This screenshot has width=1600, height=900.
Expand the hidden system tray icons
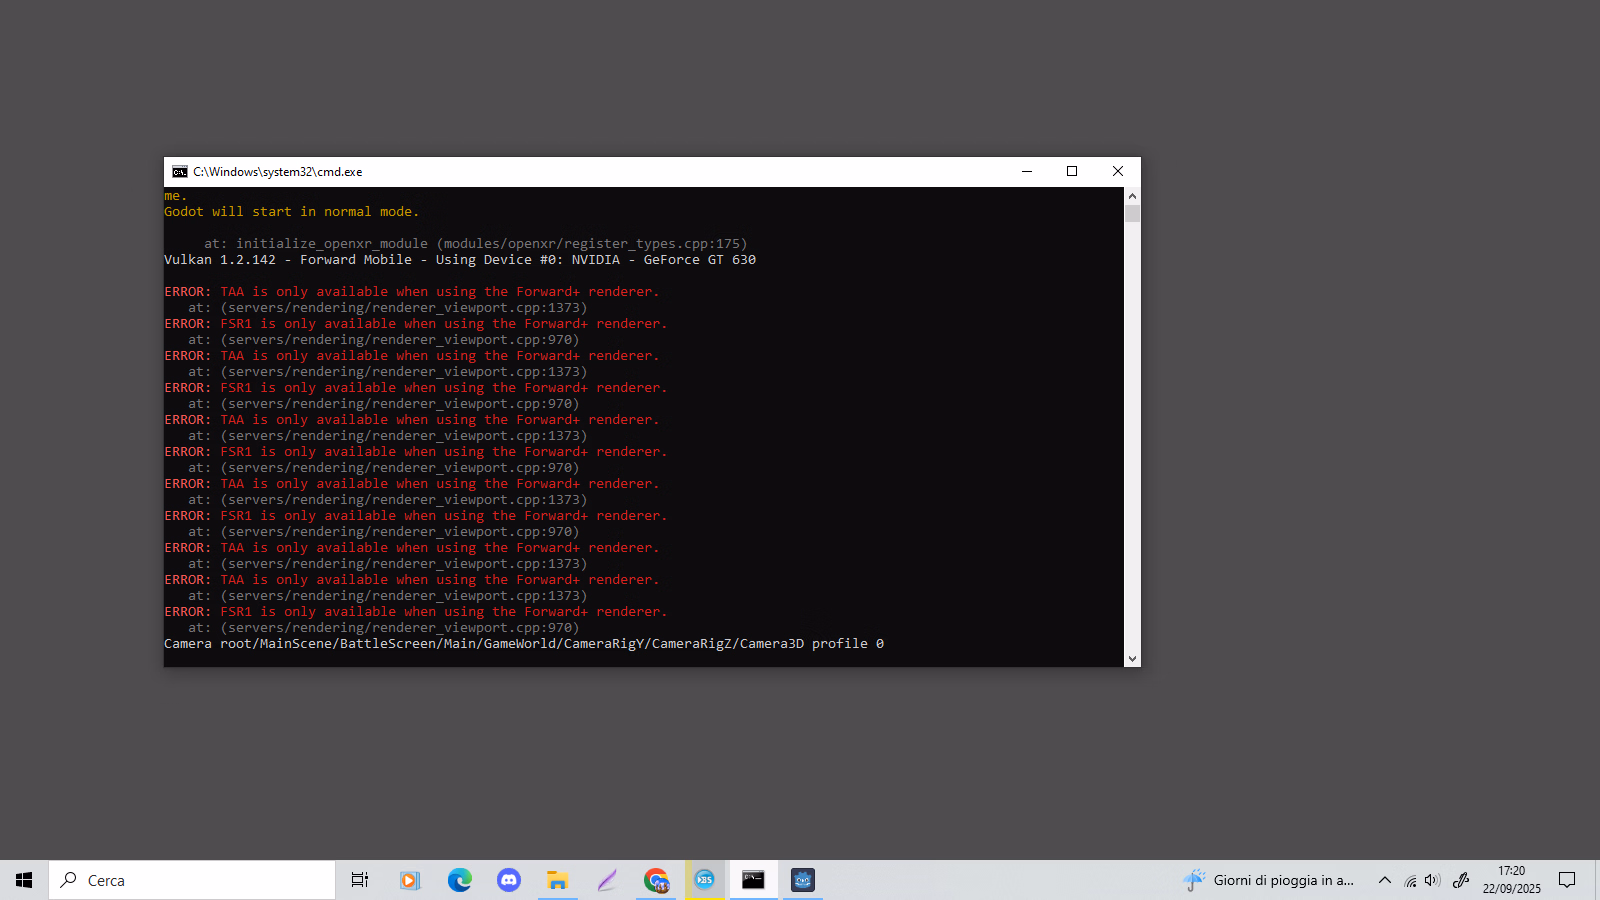click(1384, 880)
